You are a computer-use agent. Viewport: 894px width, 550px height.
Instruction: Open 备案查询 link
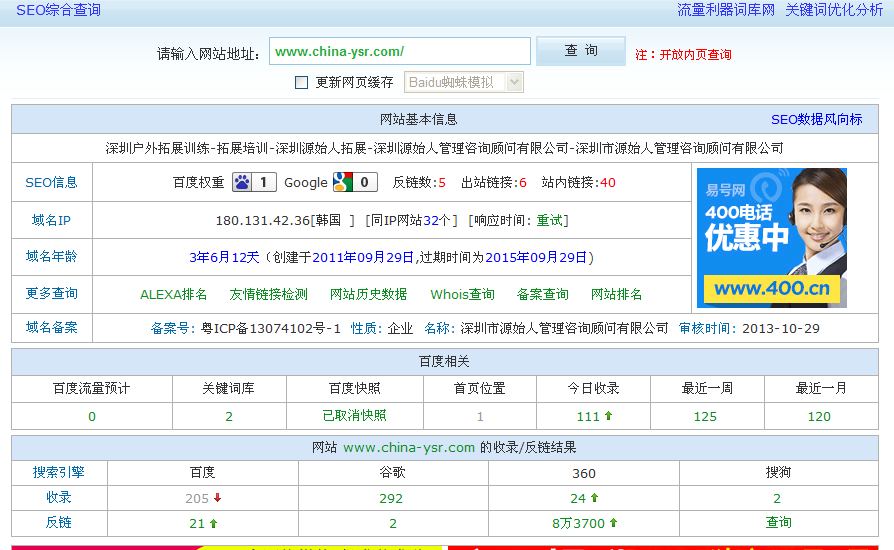click(x=542, y=295)
